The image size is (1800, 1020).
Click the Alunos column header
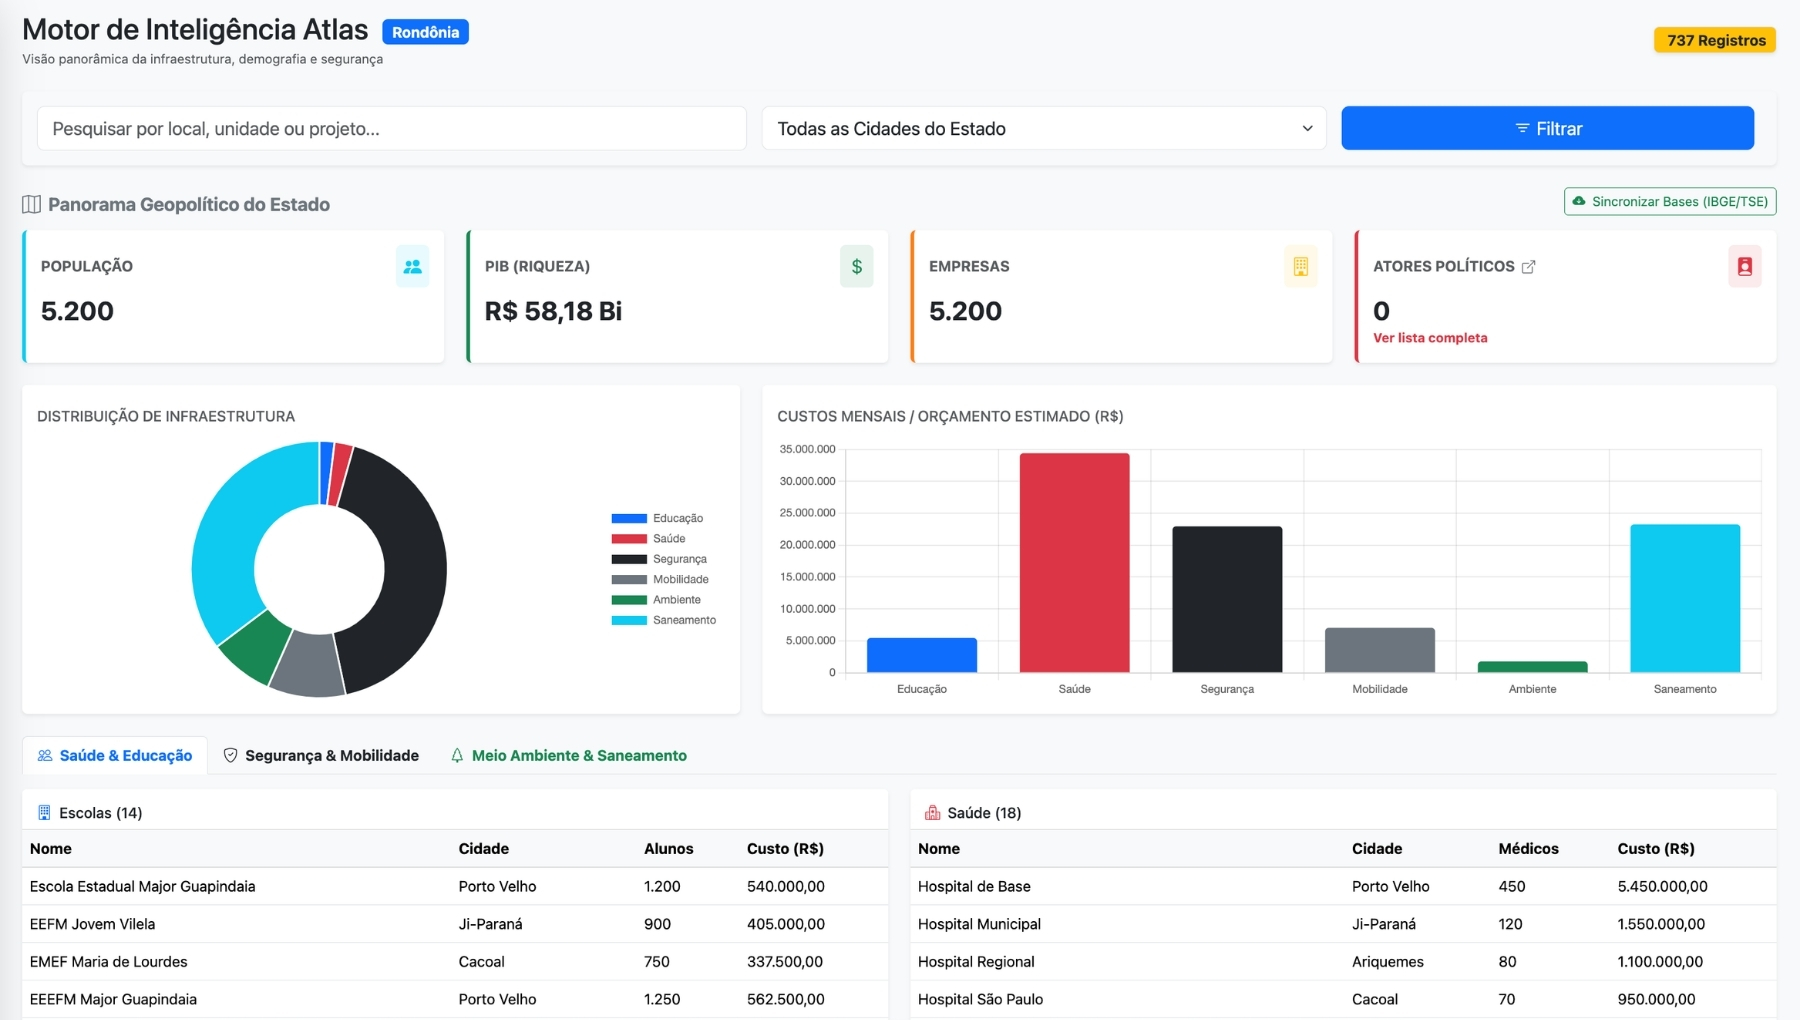668,849
